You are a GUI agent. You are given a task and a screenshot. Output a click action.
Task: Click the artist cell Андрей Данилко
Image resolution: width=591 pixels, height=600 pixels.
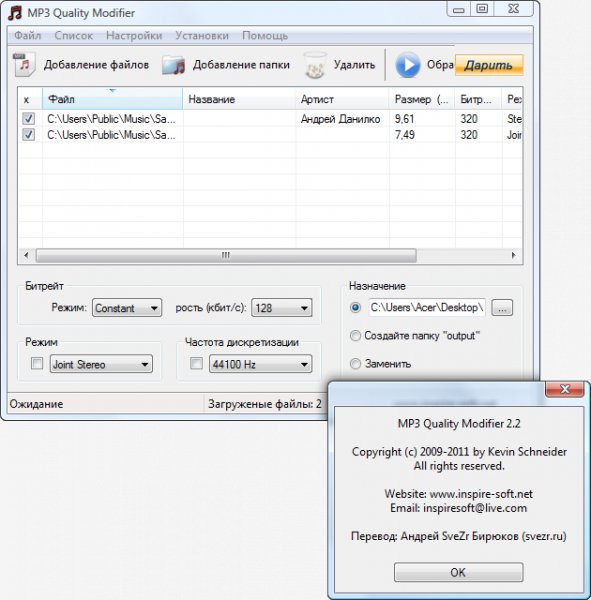[x=340, y=119]
